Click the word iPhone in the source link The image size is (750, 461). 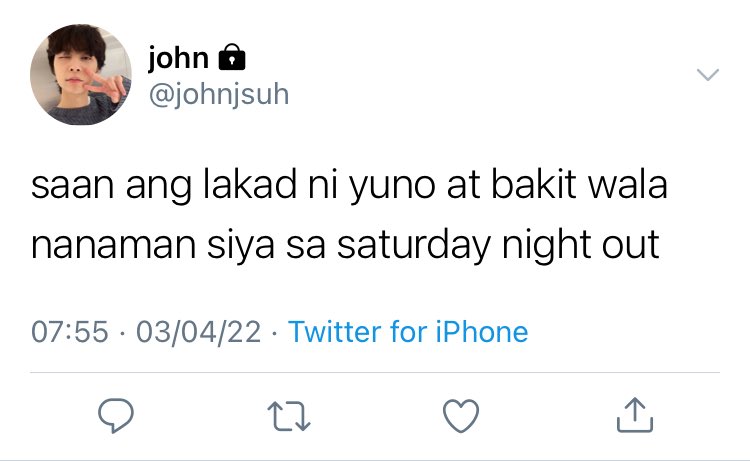coord(482,331)
